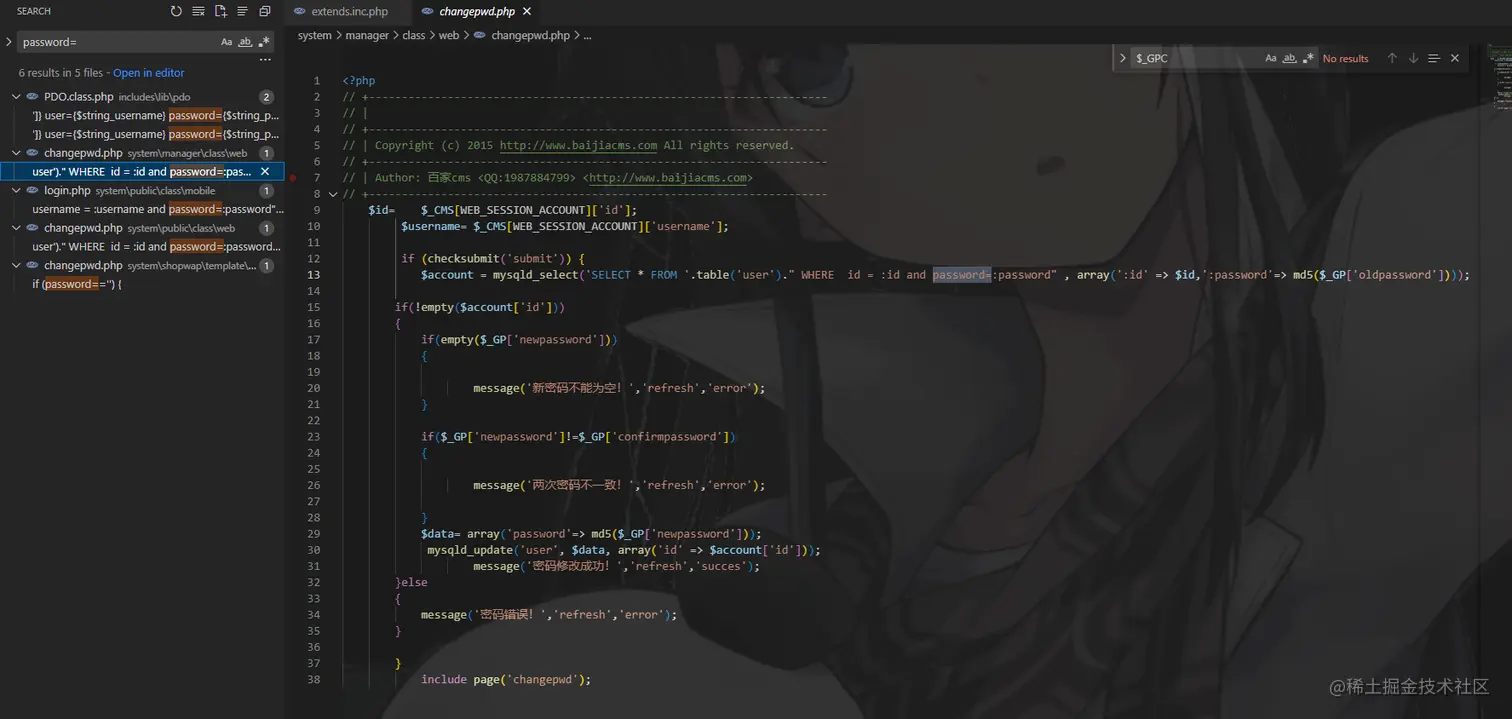Click 'manager' in breadcrumb
Image resolution: width=1512 pixels, height=719 pixels.
[367, 35]
